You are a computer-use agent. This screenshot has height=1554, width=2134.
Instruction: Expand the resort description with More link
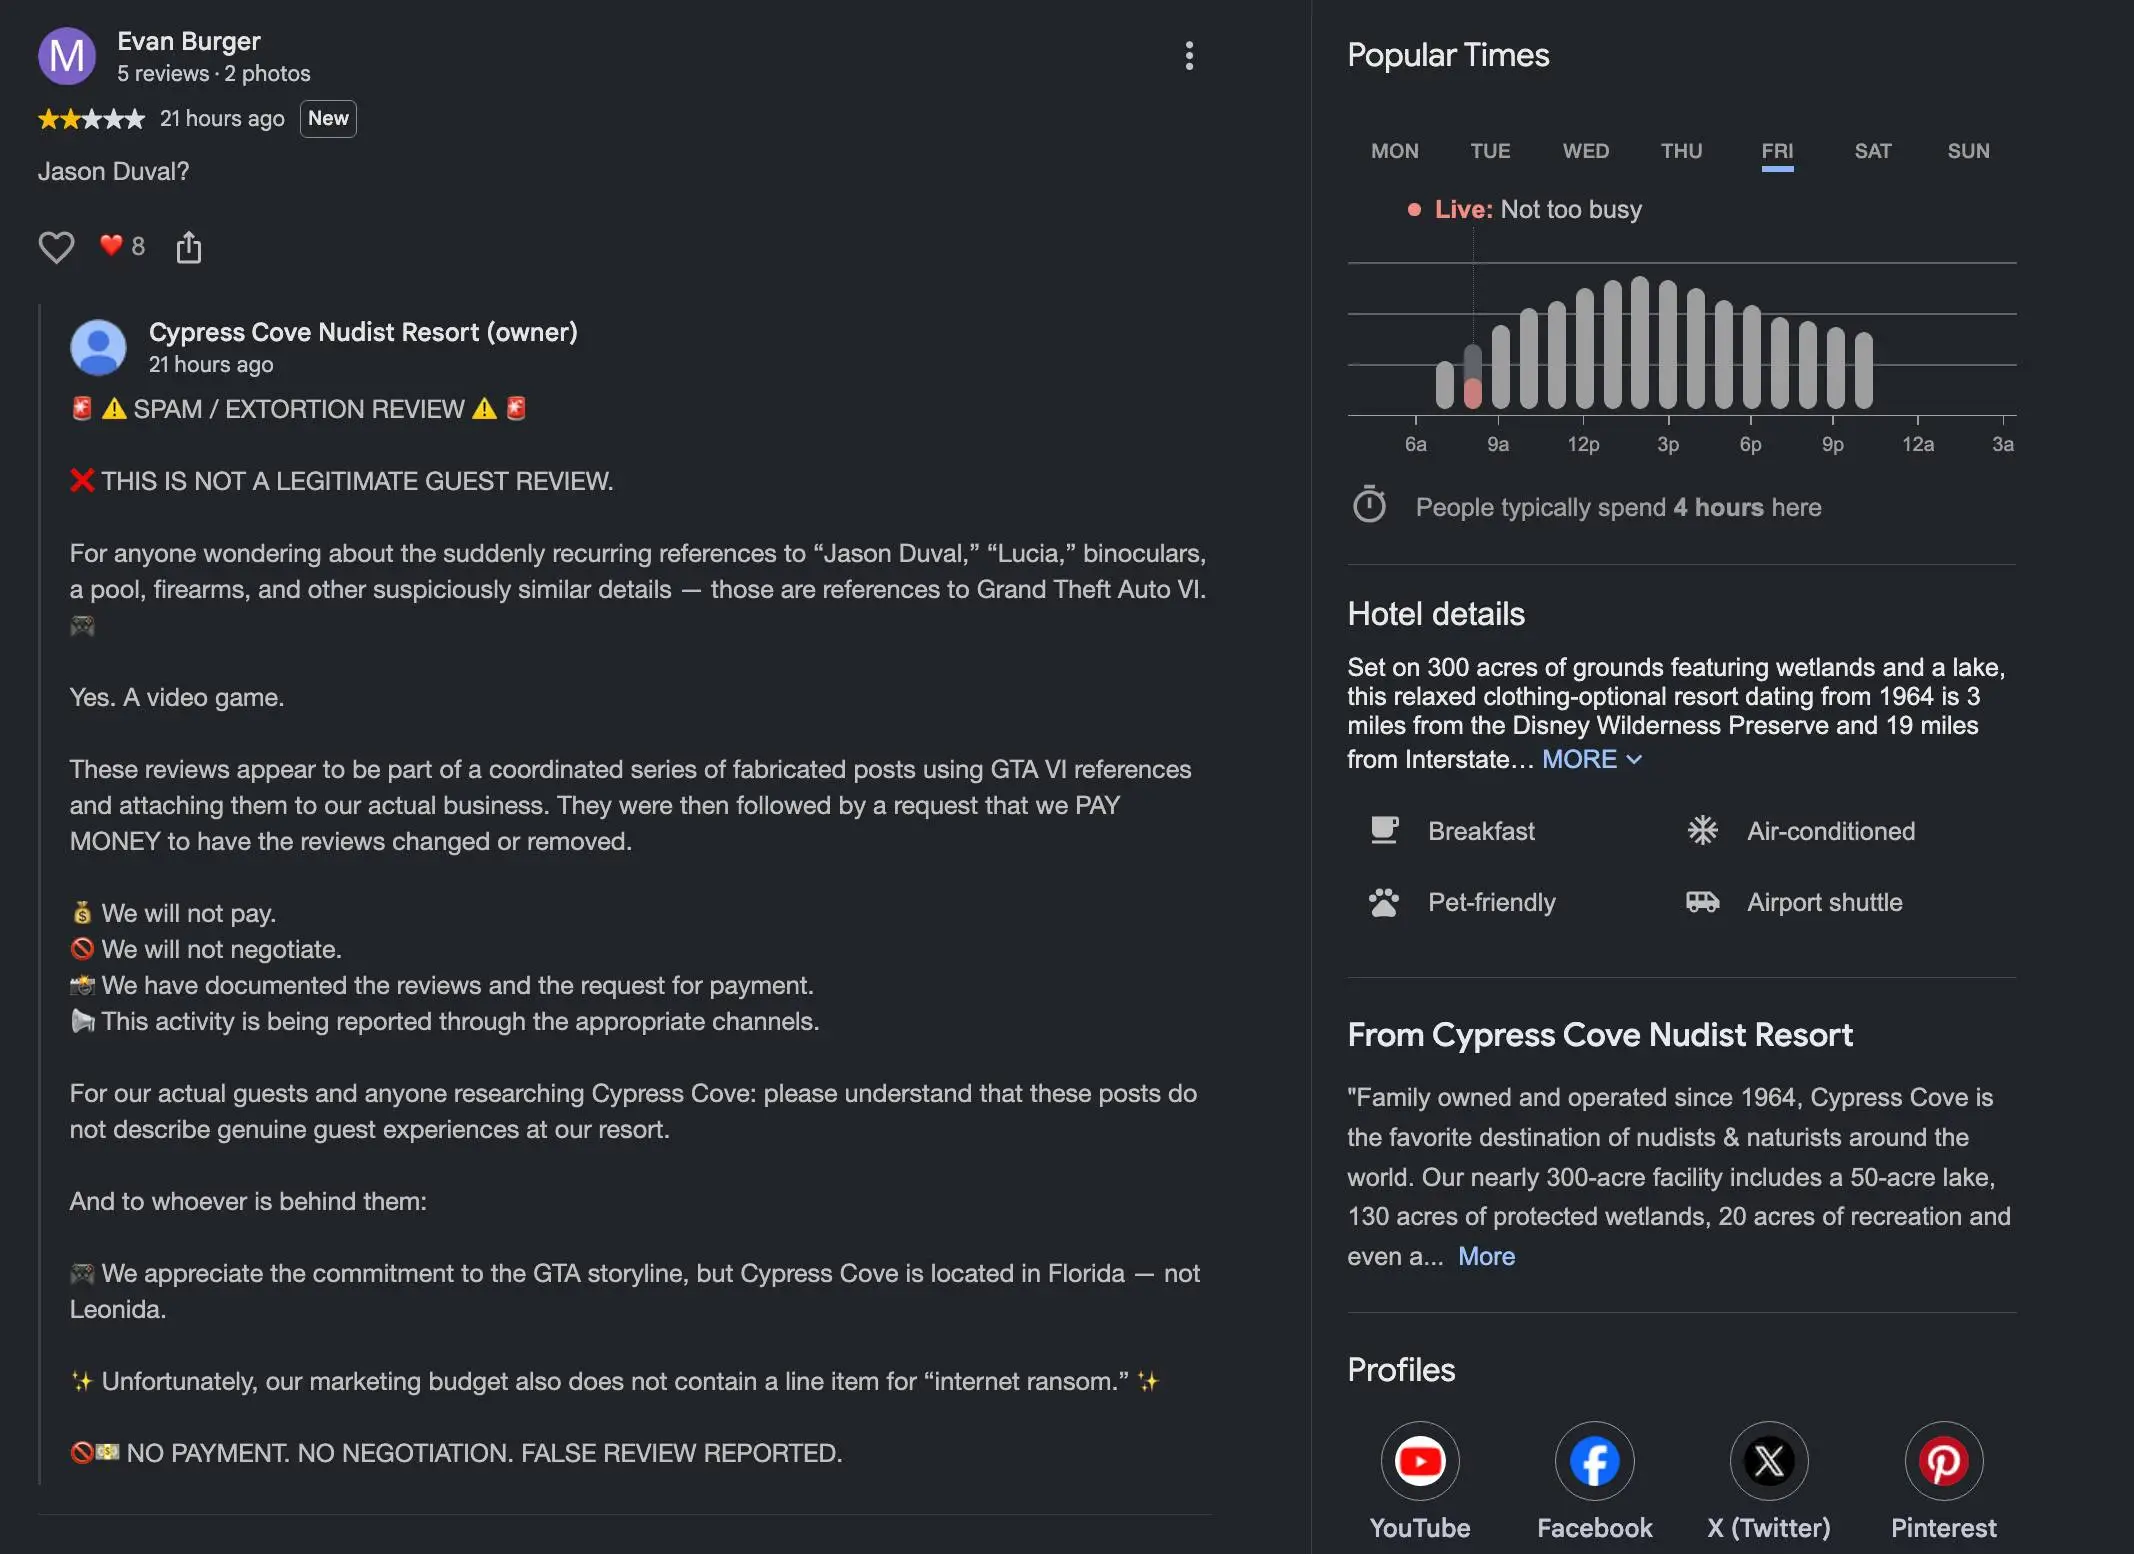pos(1486,1256)
